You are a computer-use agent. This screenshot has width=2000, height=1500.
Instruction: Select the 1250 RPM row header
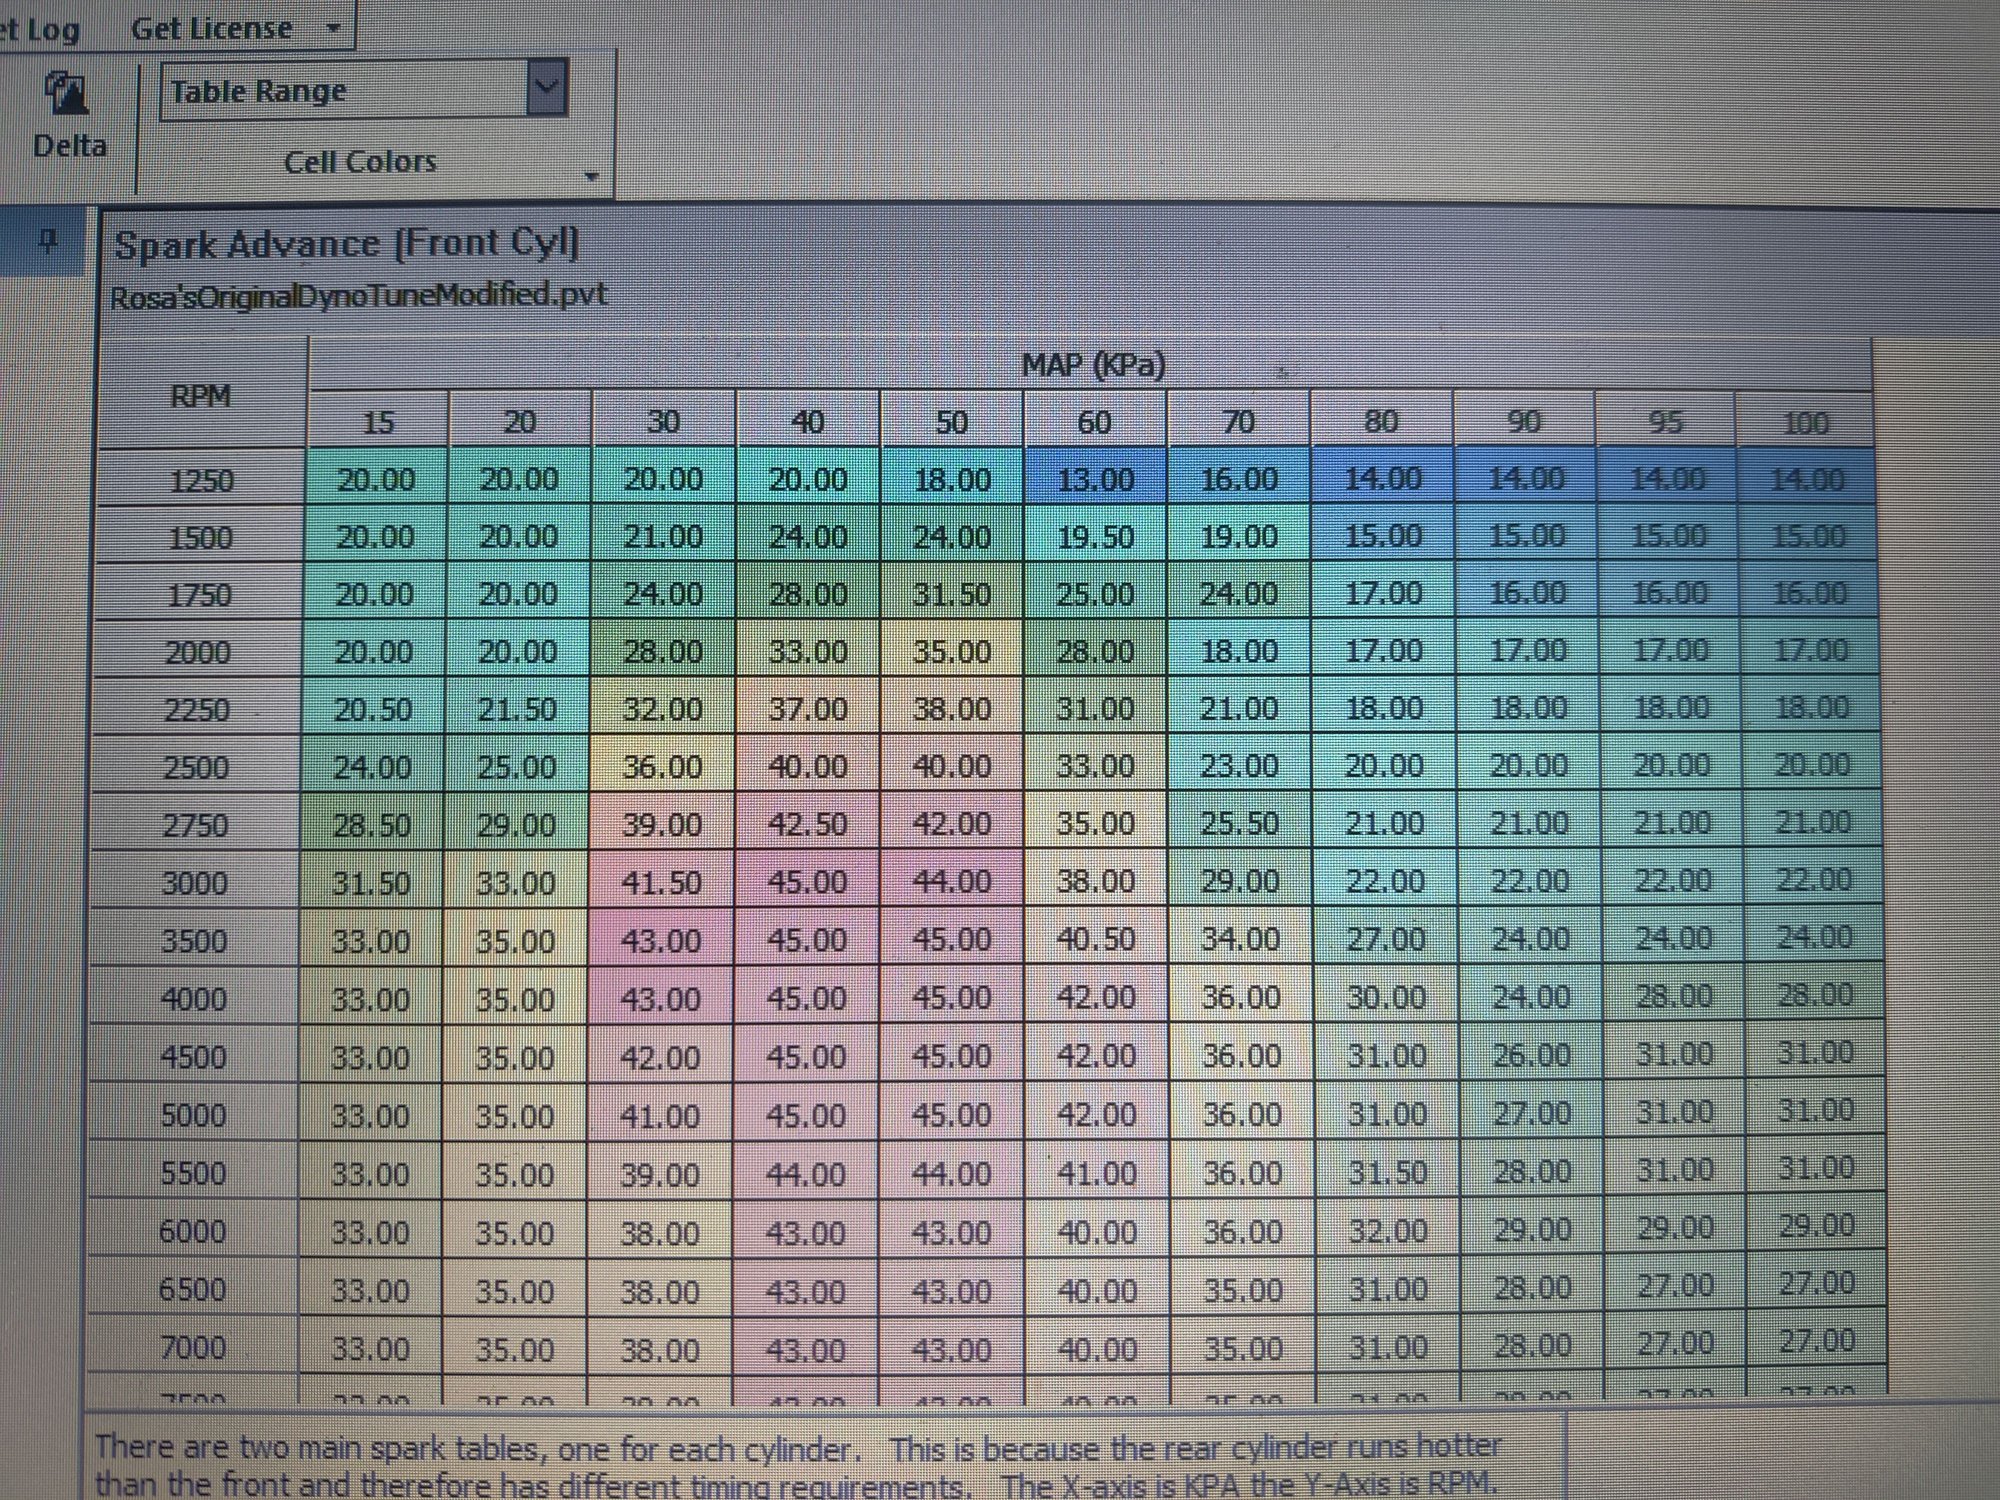[x=201, y=480]
